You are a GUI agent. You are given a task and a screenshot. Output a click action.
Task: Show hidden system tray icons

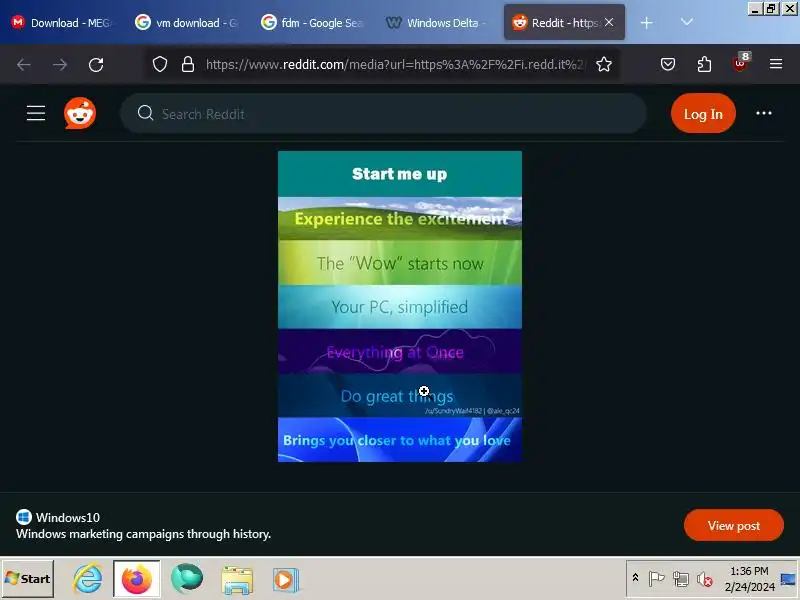point(635,578)
